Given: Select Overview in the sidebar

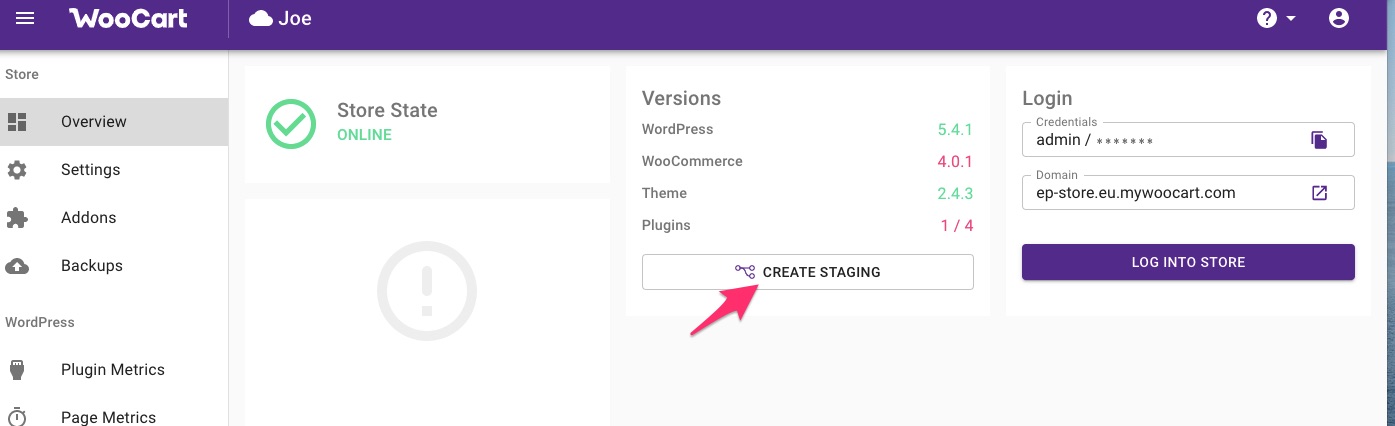Looking at the screenshot, I should (94, 122).
